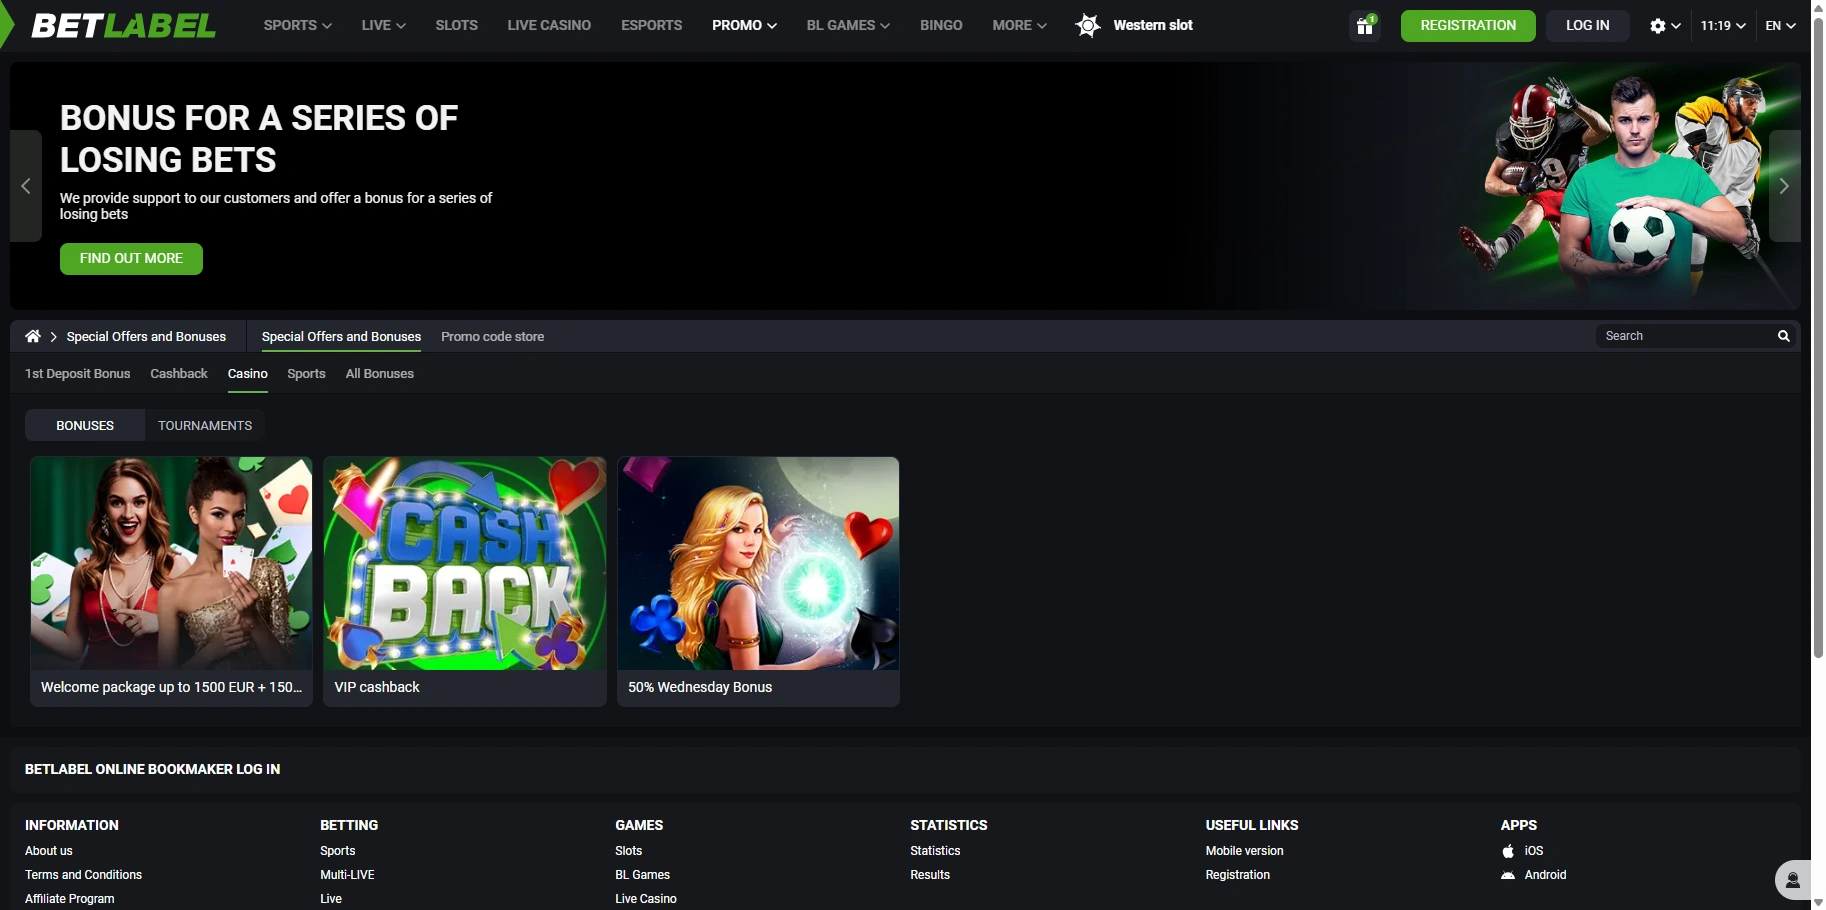1826x910 pixels.
Task: Open the Western slot promotion
Action: 1135,26
